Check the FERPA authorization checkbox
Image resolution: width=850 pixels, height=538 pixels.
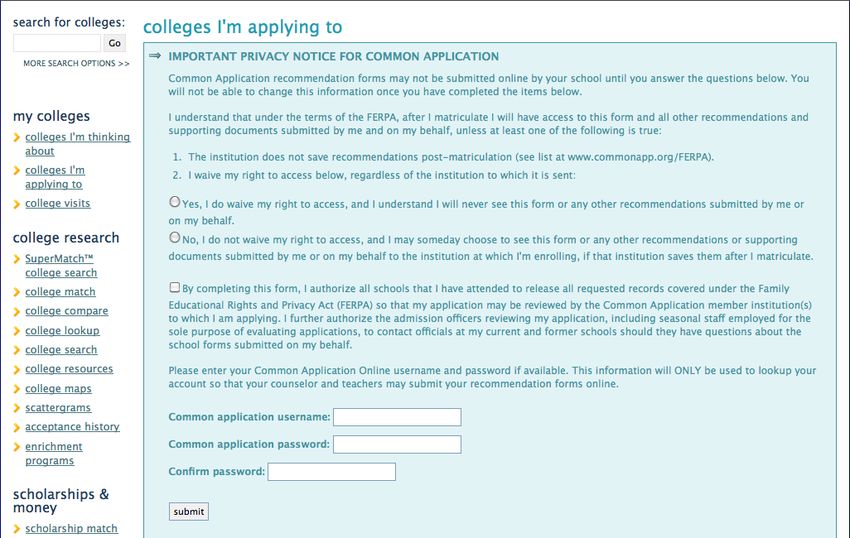tap(175, 287)
